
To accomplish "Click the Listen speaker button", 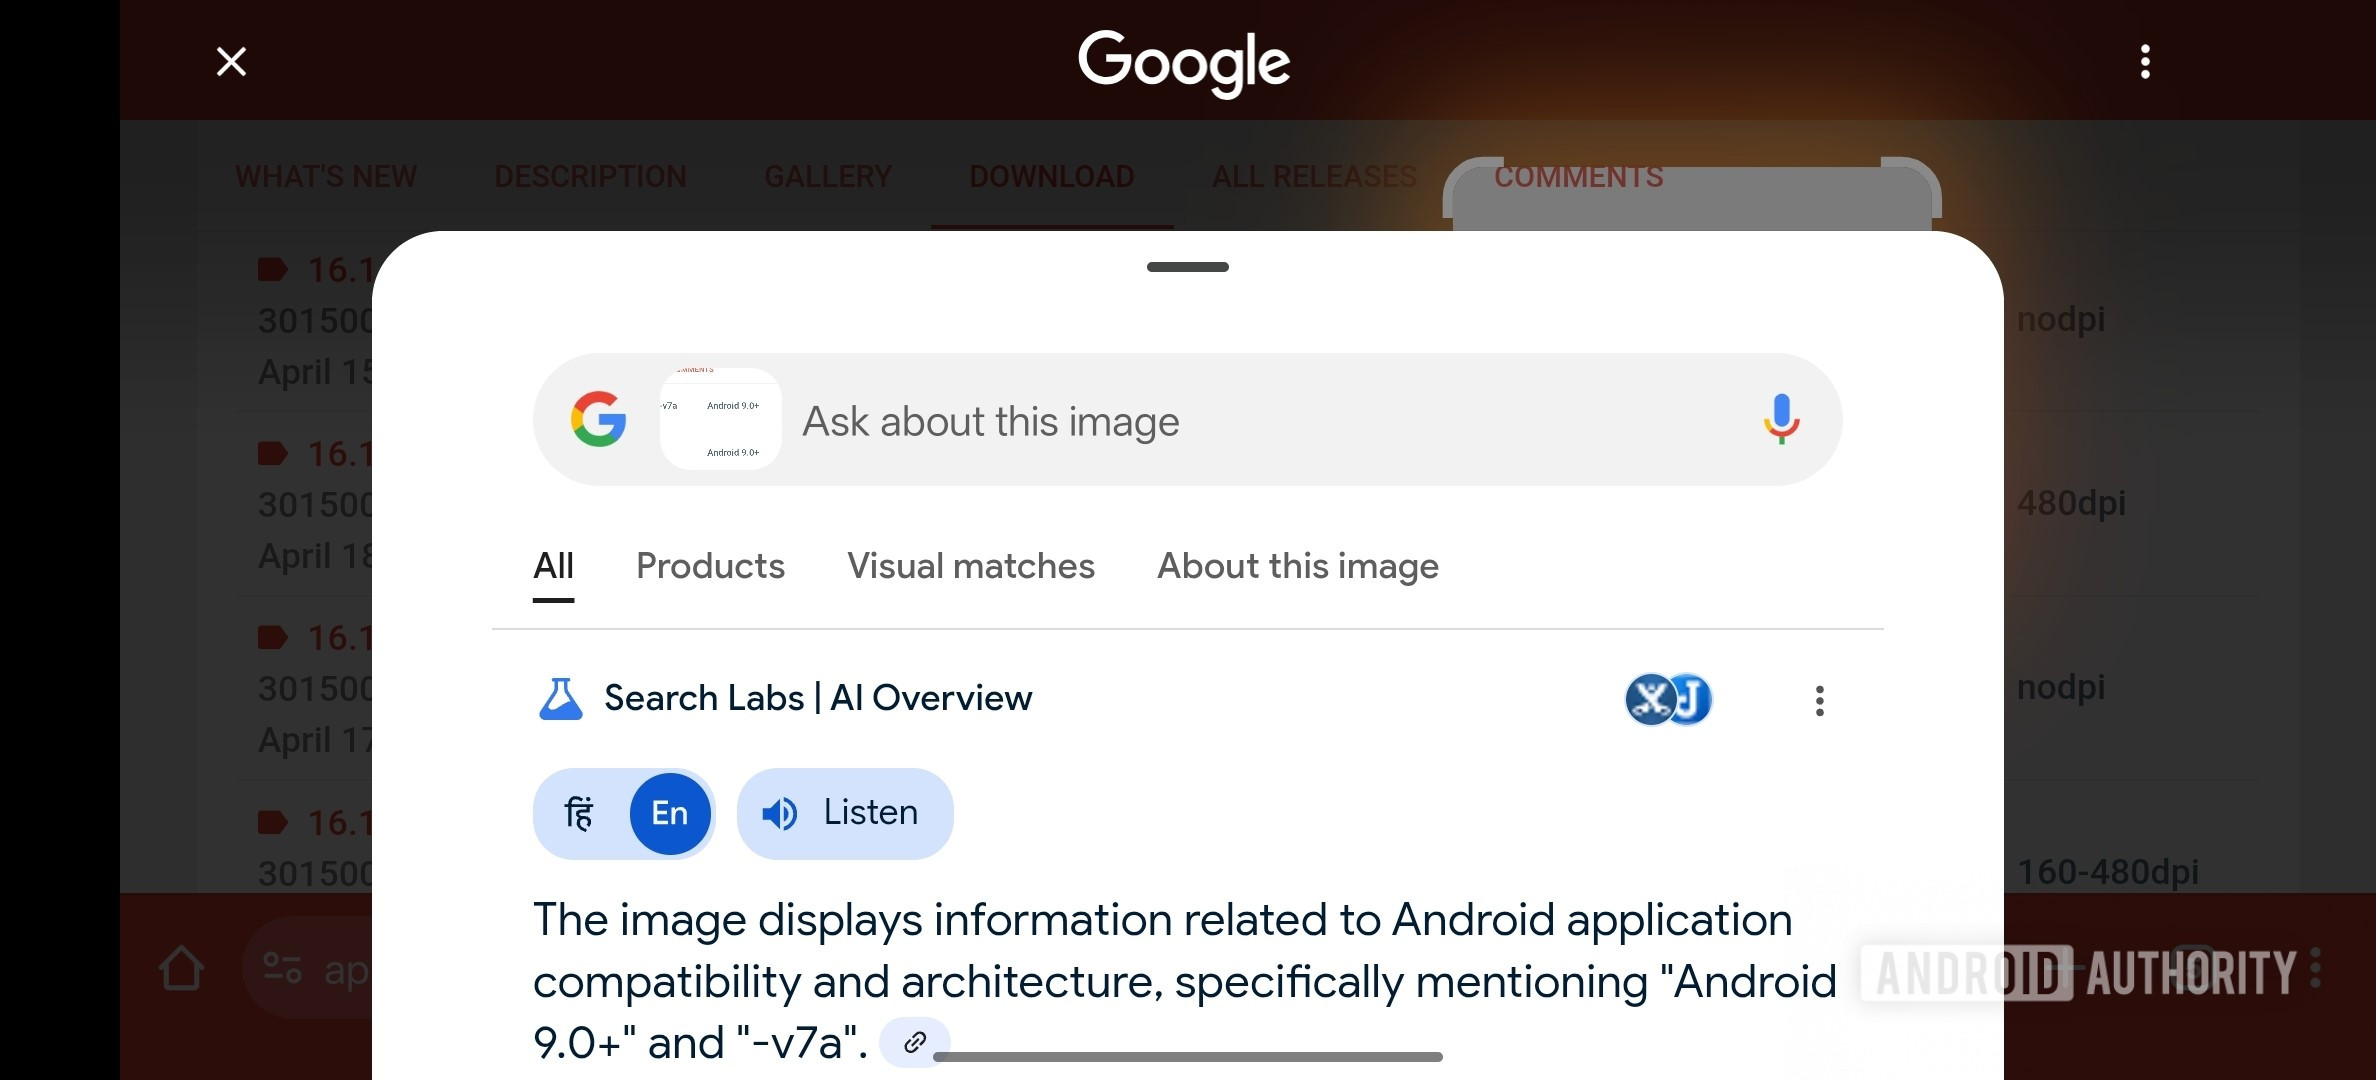I will click(x=845, y=813).
